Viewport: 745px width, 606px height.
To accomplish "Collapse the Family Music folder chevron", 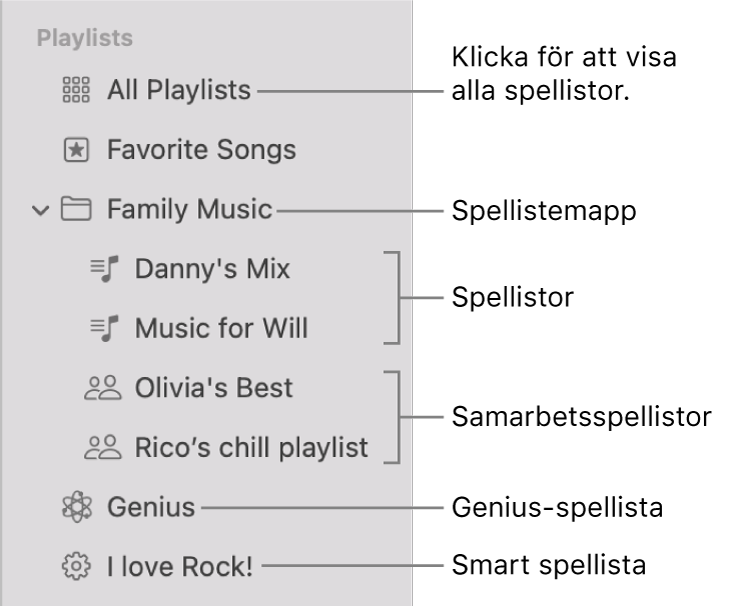I will coord(39,211).
